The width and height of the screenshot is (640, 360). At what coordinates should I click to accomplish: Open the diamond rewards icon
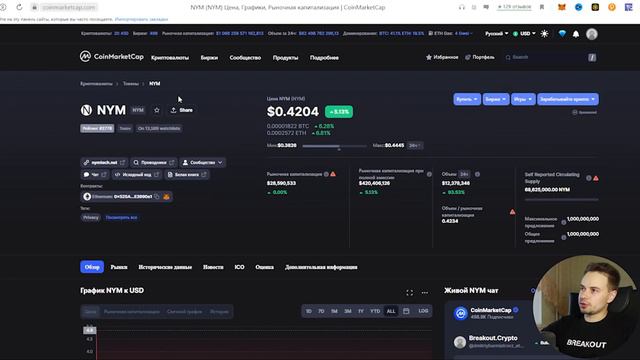tap(562, 34)
